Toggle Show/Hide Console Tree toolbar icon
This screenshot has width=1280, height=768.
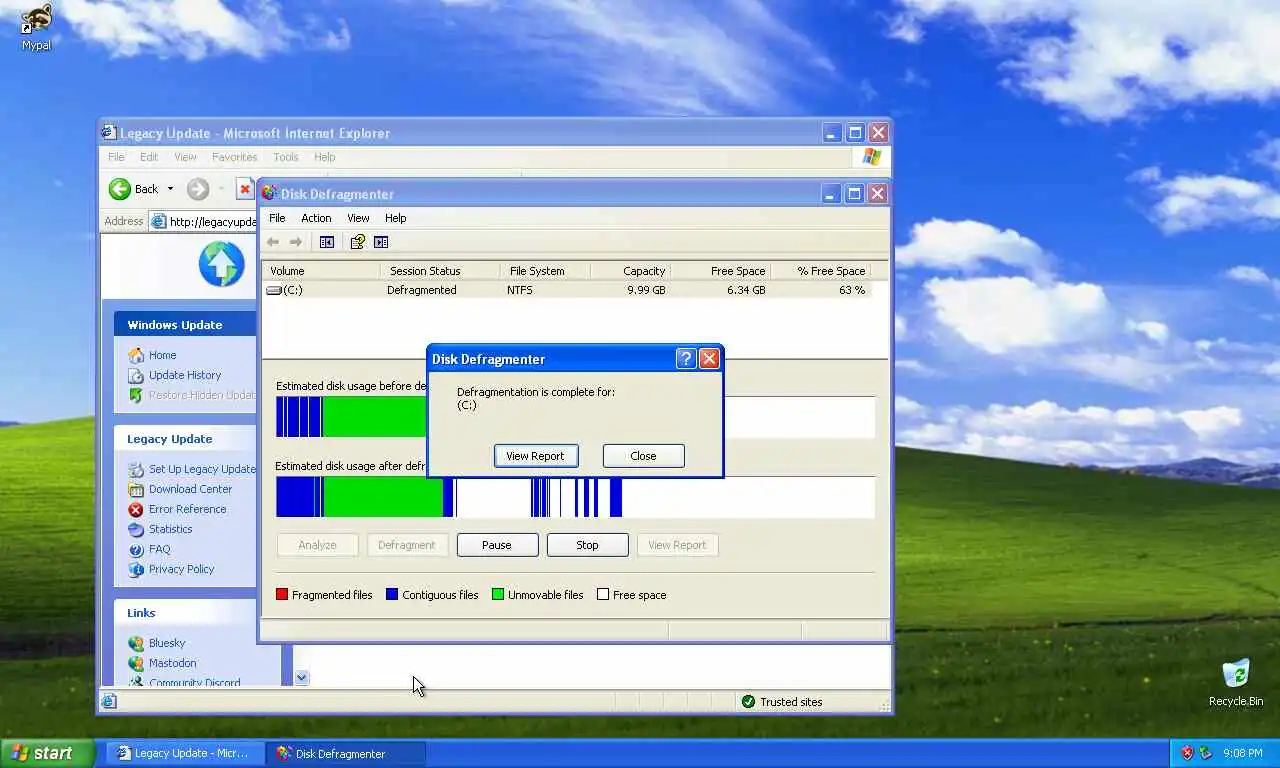pos(326,242)
